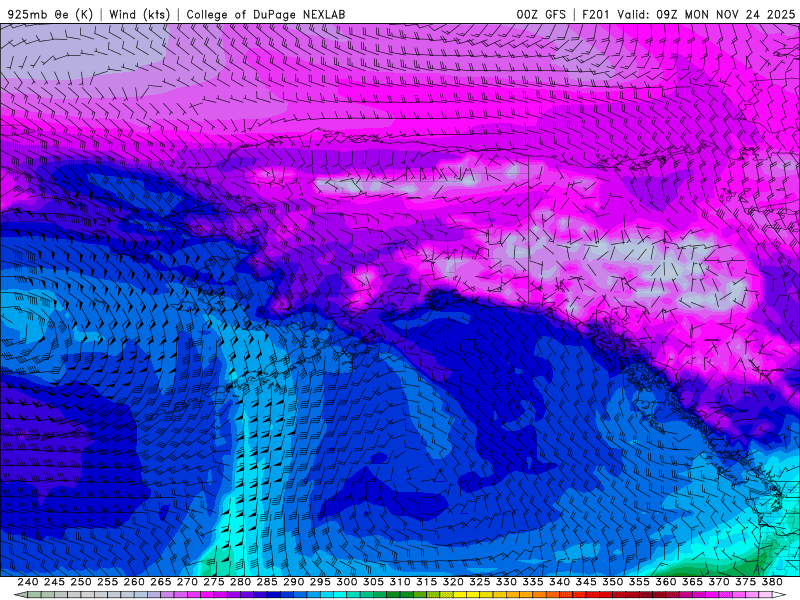Select the 305 value on color scale
Viewport: 800px width, 600px height.
tap(373, 582)
